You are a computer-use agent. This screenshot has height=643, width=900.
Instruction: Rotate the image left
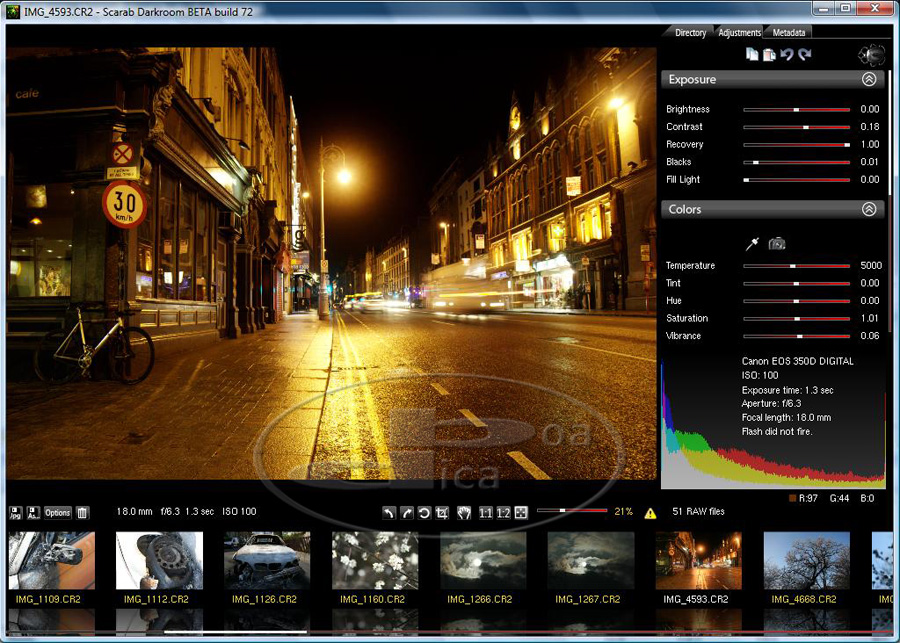389,512
